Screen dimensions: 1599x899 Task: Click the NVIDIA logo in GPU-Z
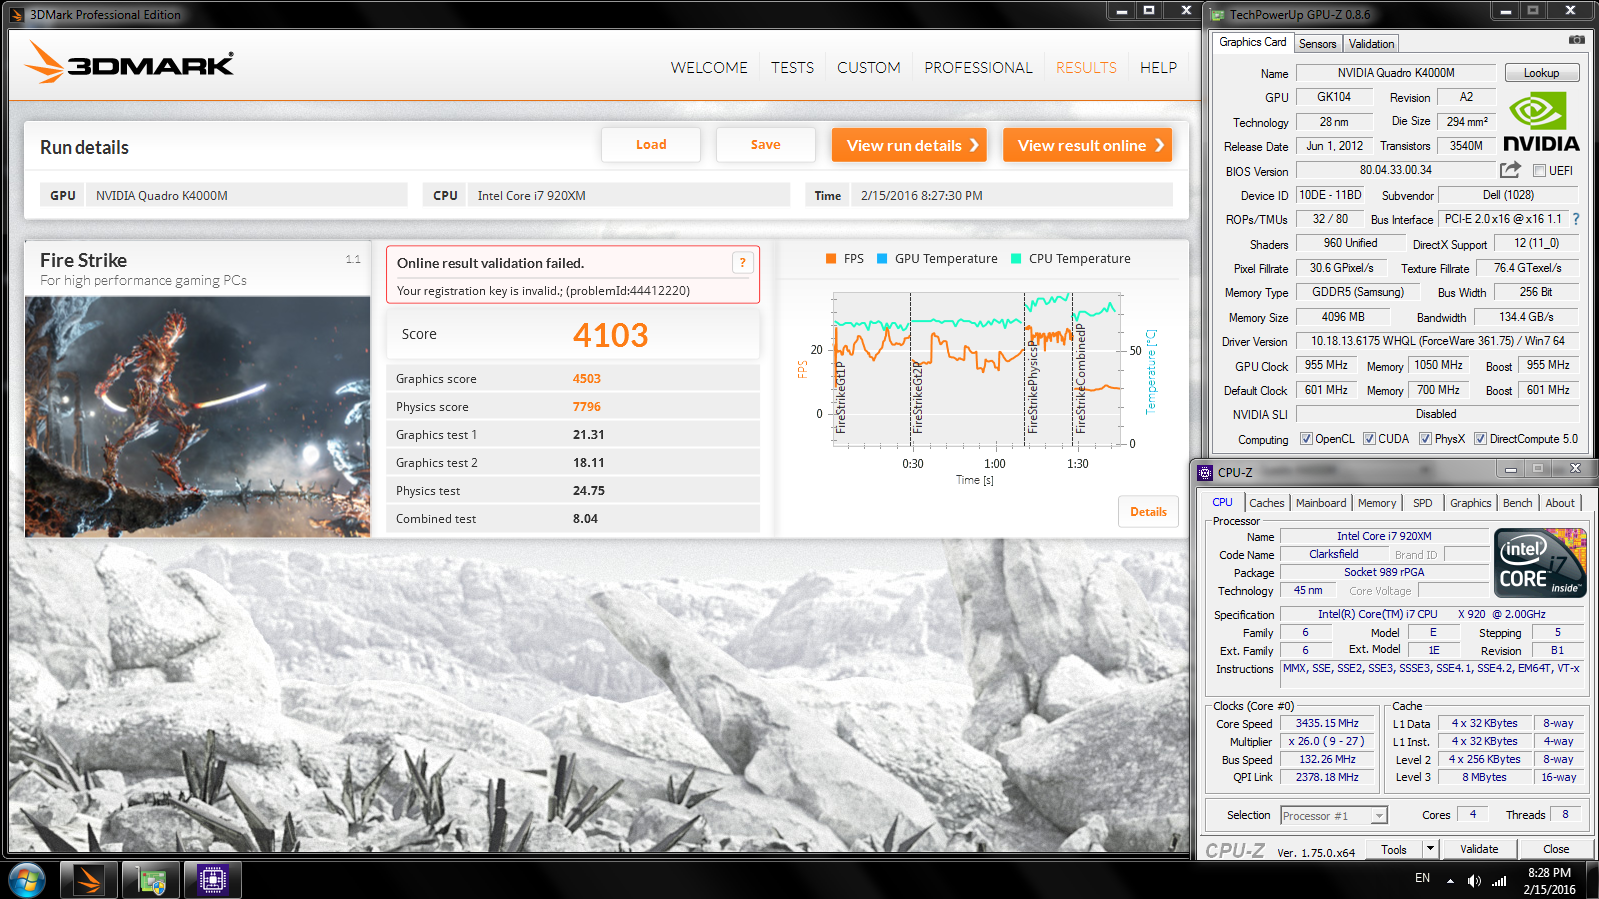[1541, 121]
